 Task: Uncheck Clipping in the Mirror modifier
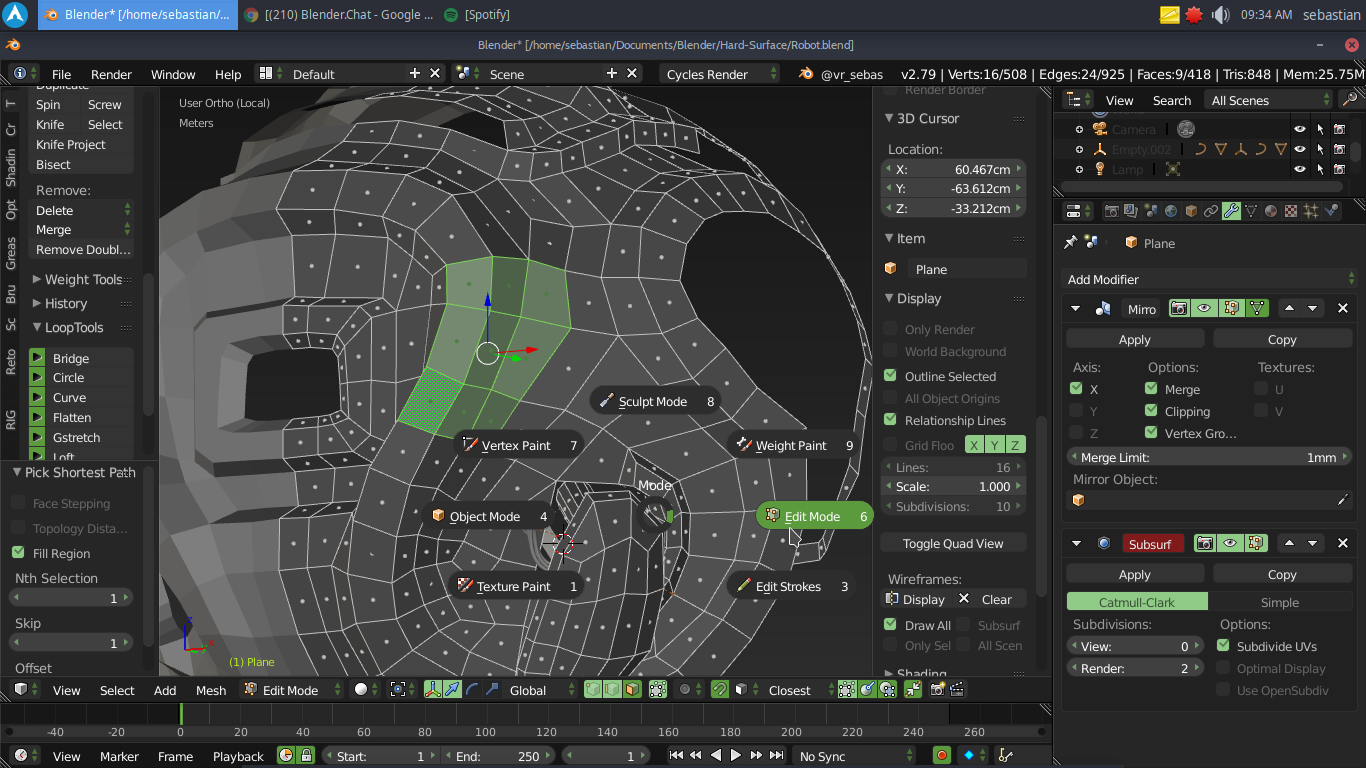[x=1151, y=411]
